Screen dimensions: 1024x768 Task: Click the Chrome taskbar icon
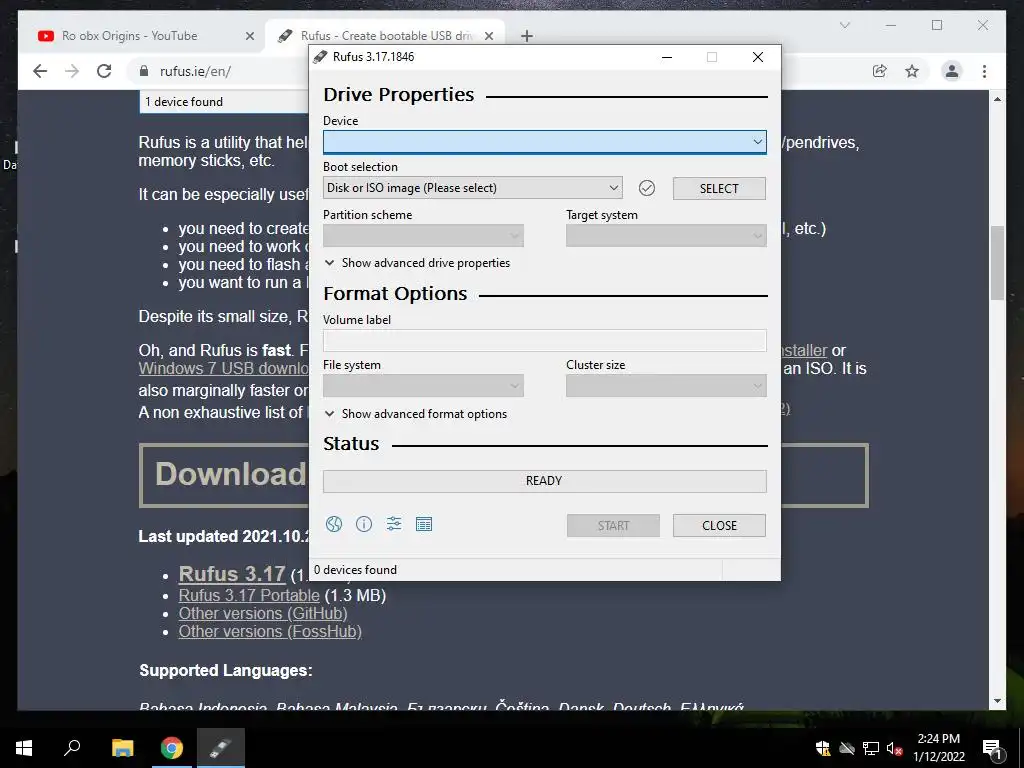point(172,748)
